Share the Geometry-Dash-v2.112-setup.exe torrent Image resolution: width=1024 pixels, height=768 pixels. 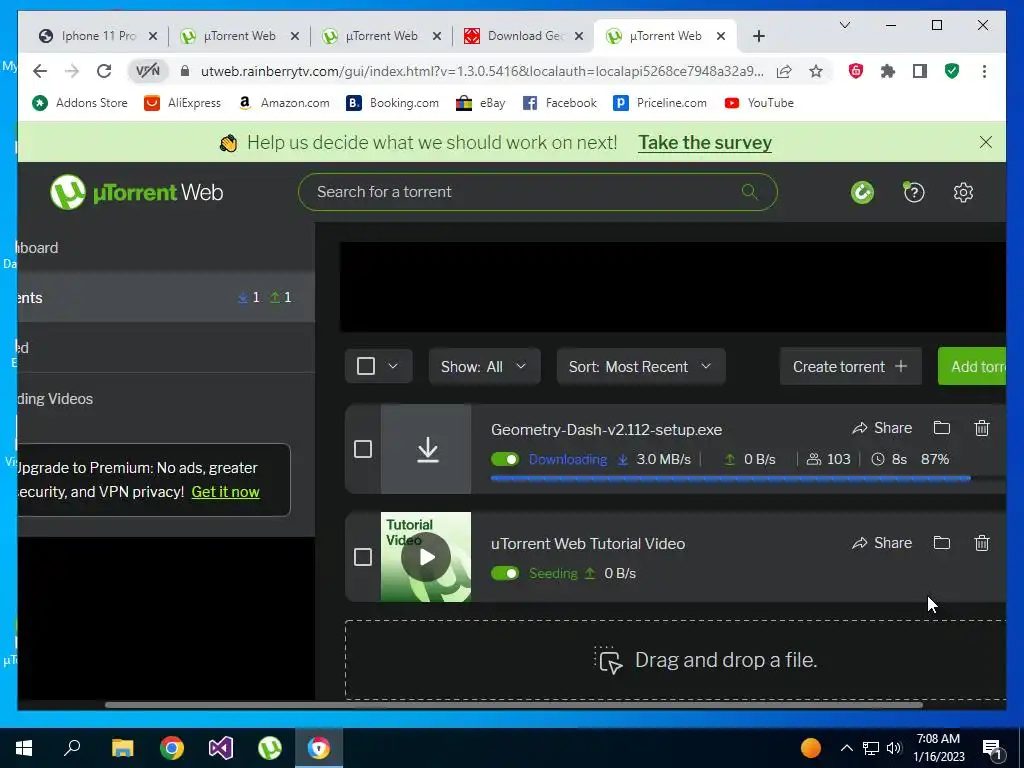tap(882, 428)
